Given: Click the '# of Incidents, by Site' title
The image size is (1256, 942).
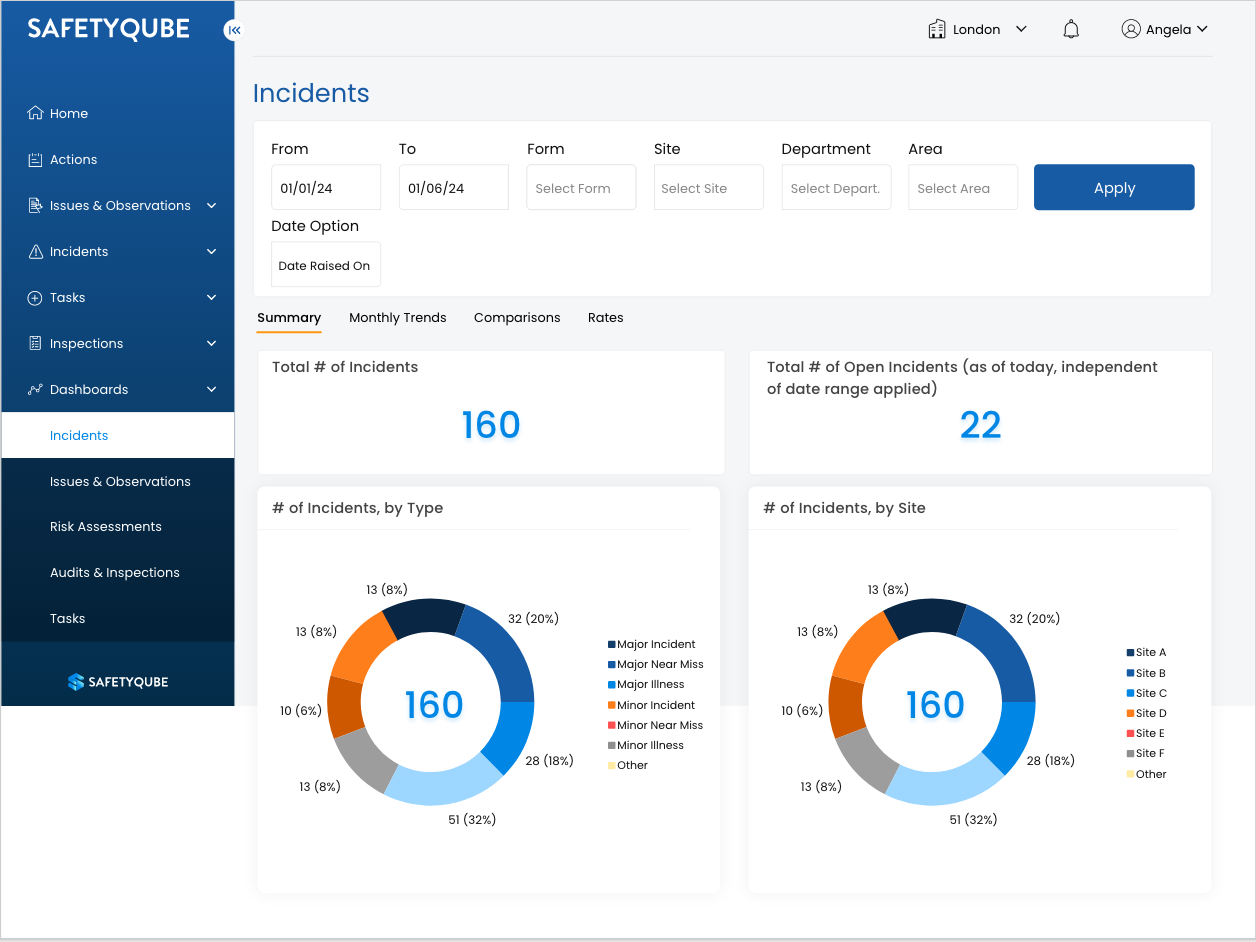Looking at the screenshot, I should pos(844,508).
